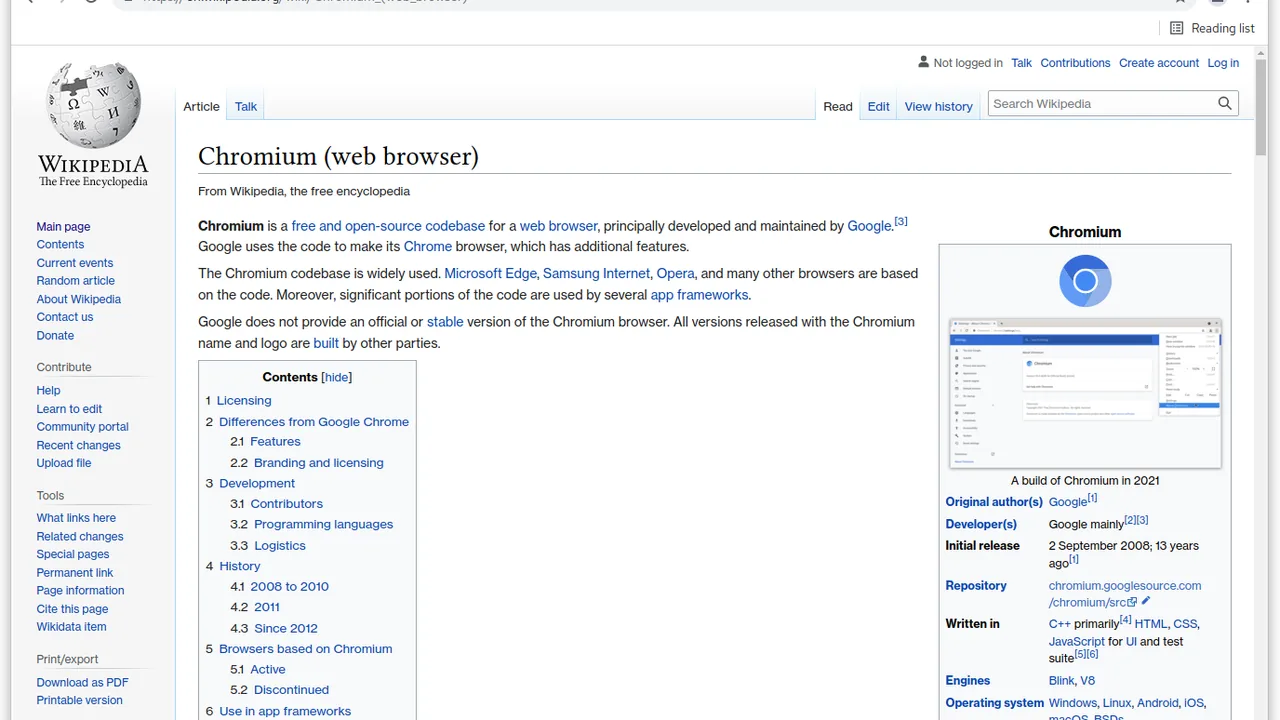The width and height of the screenshot is (1280, 720).
Task: Open the Edit tab
Action: [879, 106]
